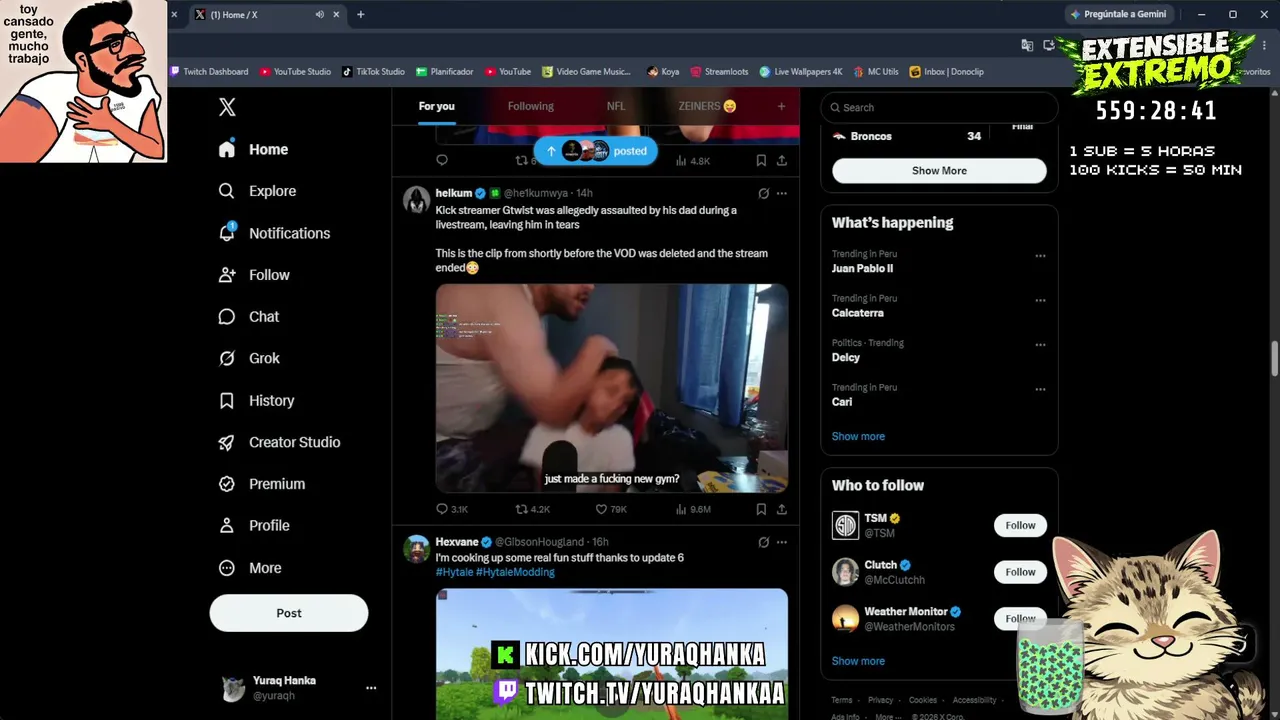The image size is (1280, 720).
Task: Open Chat from the sidebar
Action: pyautogui.click(x=249, y=317)
